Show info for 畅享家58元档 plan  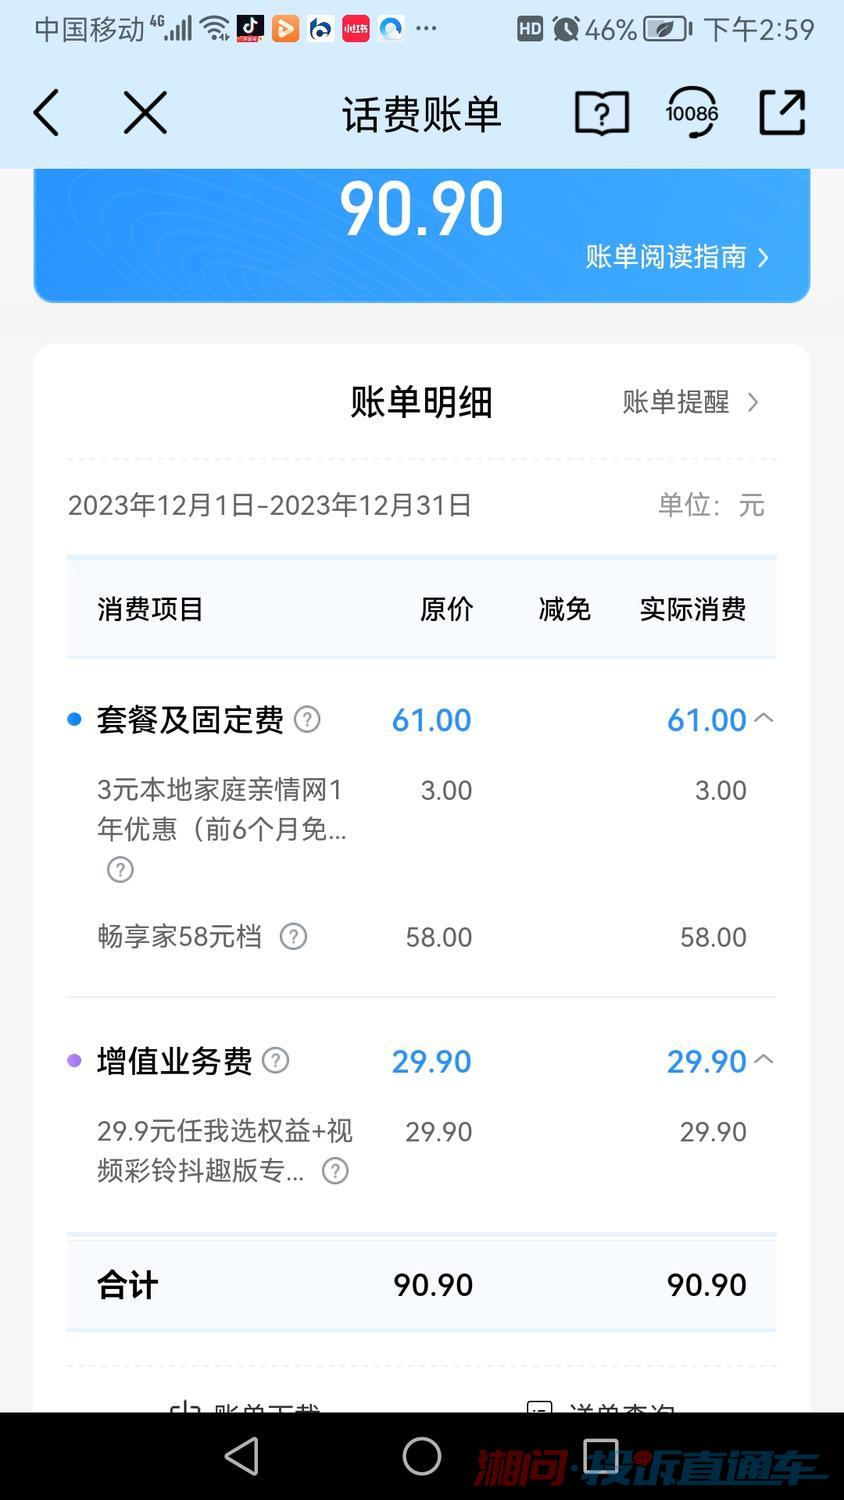tap(293, 937)
